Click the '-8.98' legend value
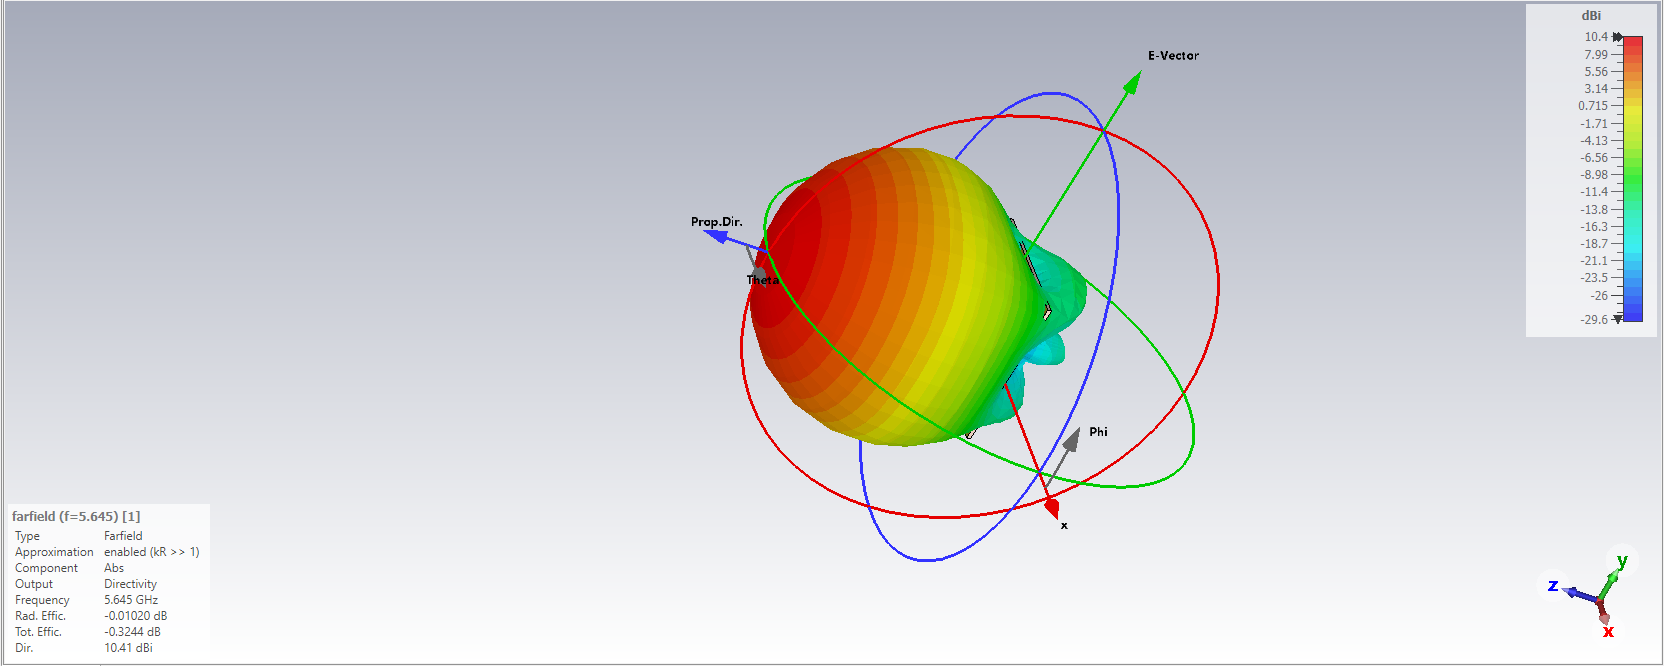 click(1594, 175)
